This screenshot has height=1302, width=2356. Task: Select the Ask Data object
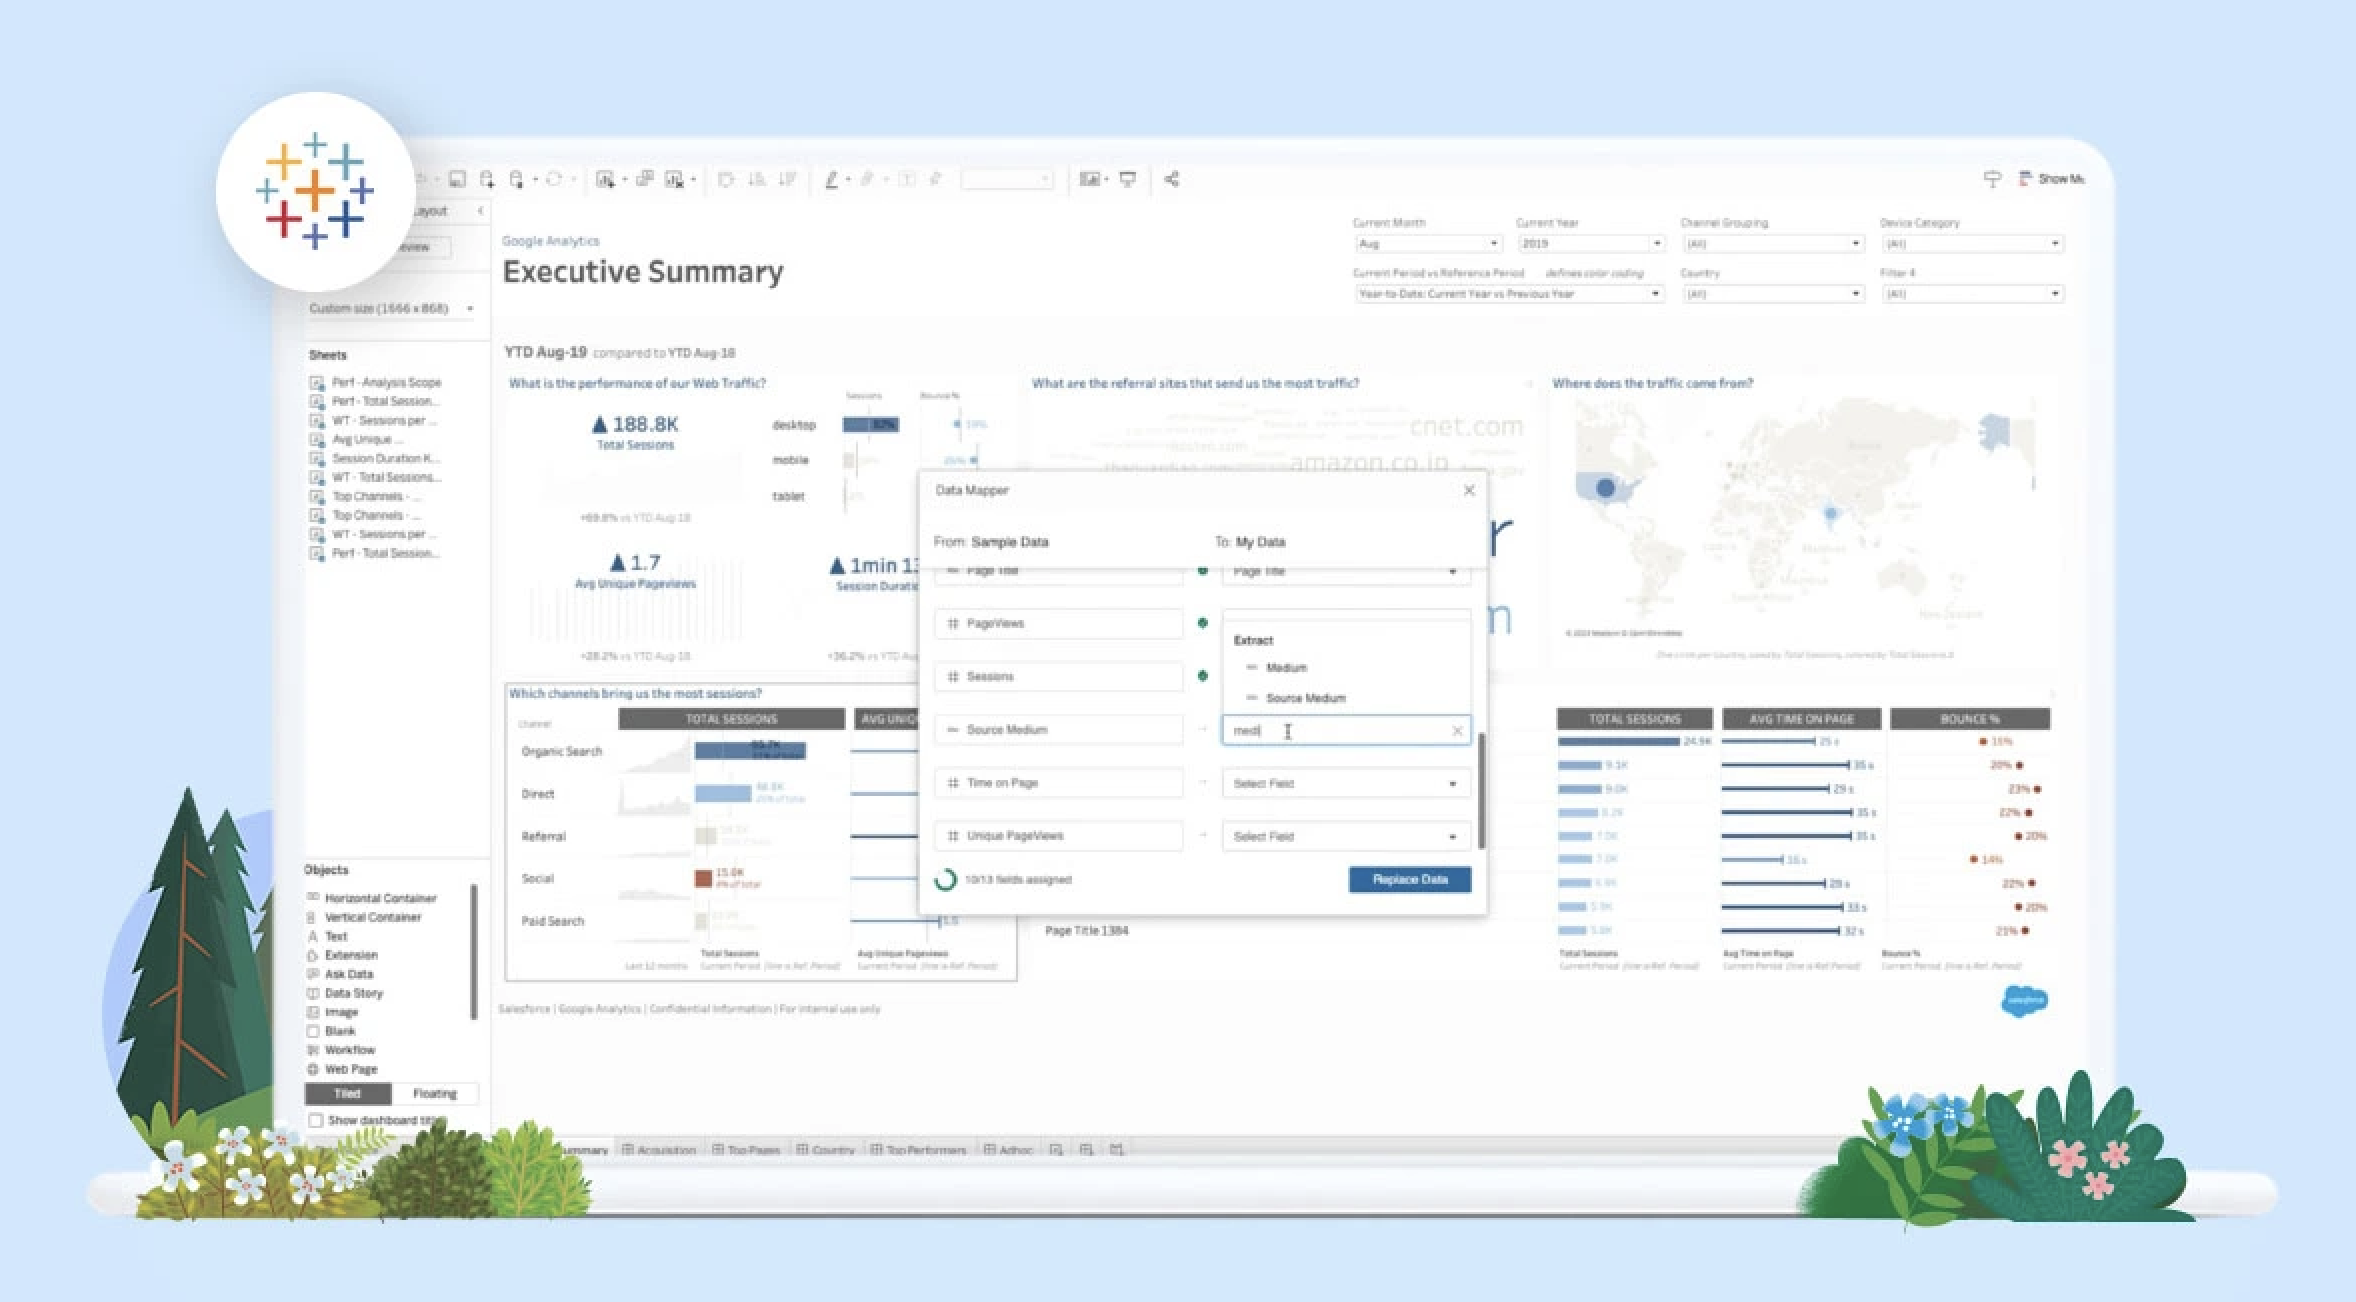(x=340, y=974)
